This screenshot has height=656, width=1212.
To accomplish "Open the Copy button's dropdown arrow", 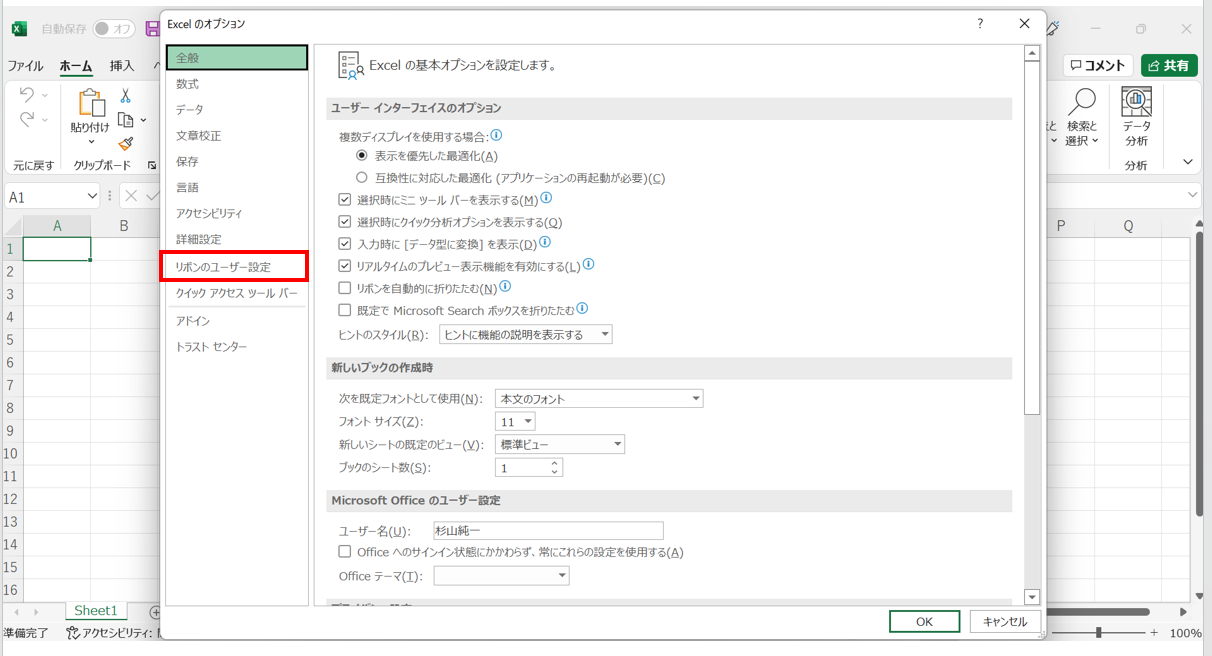I will click(143, 120).
